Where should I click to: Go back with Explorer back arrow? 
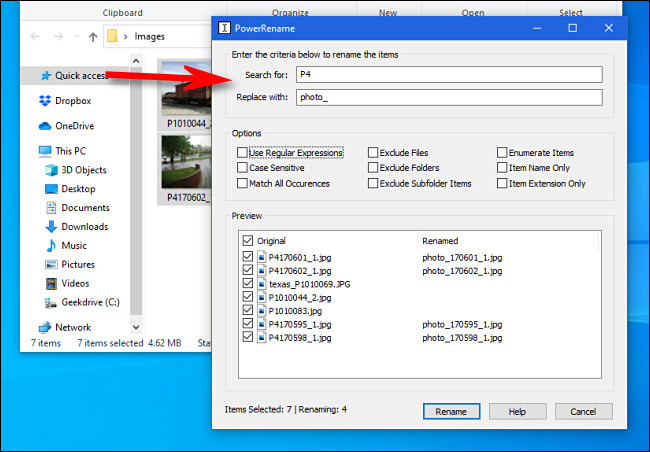(x=35, y=36)
